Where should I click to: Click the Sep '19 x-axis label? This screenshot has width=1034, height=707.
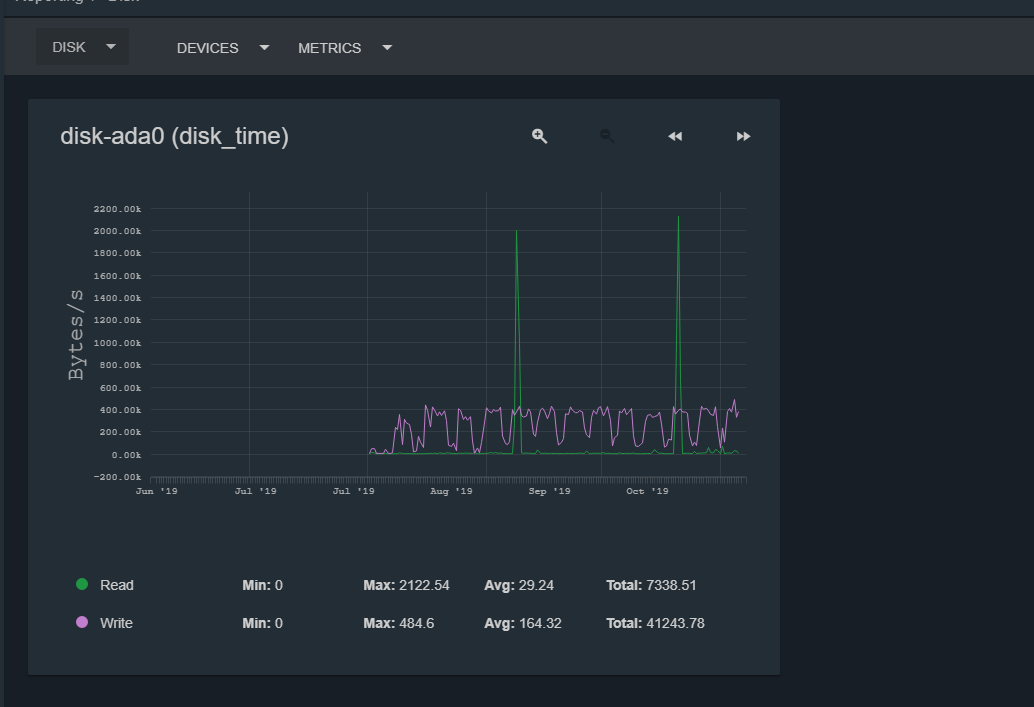pos(549,492)
